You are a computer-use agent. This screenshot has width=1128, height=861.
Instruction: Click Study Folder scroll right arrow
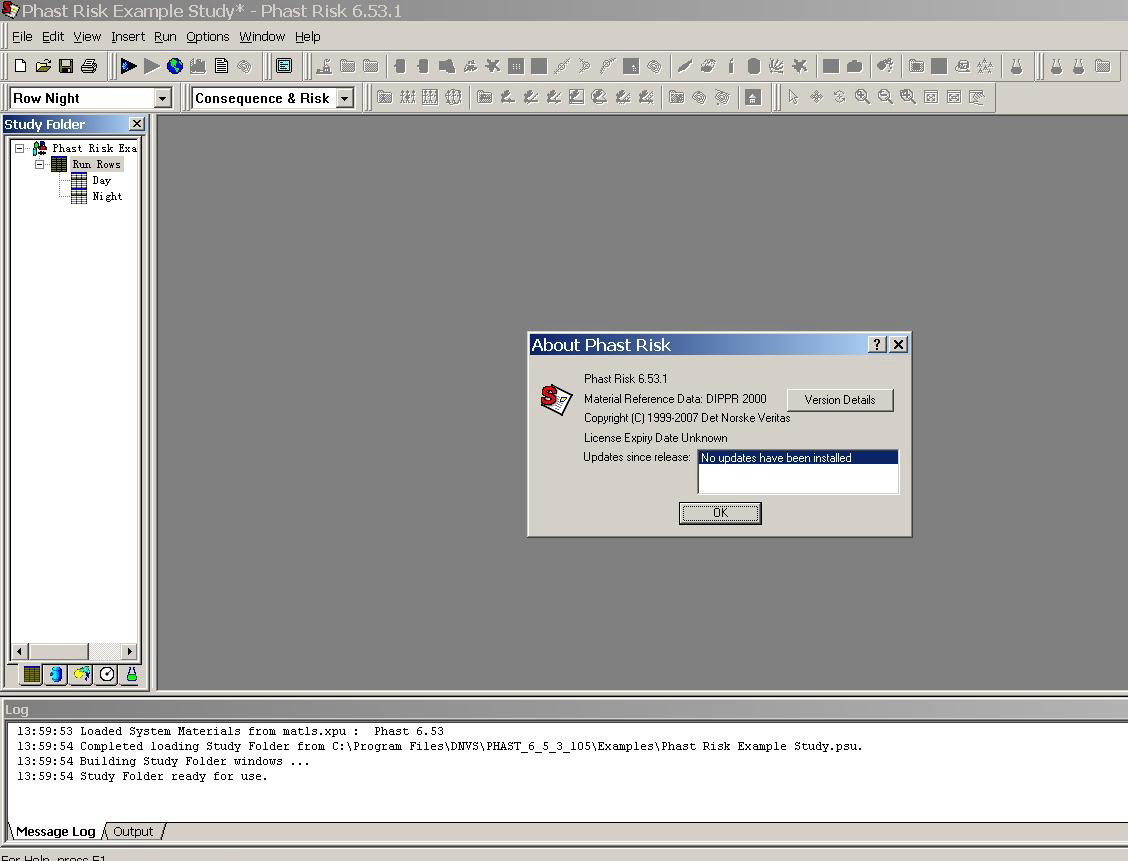(129, 652)
